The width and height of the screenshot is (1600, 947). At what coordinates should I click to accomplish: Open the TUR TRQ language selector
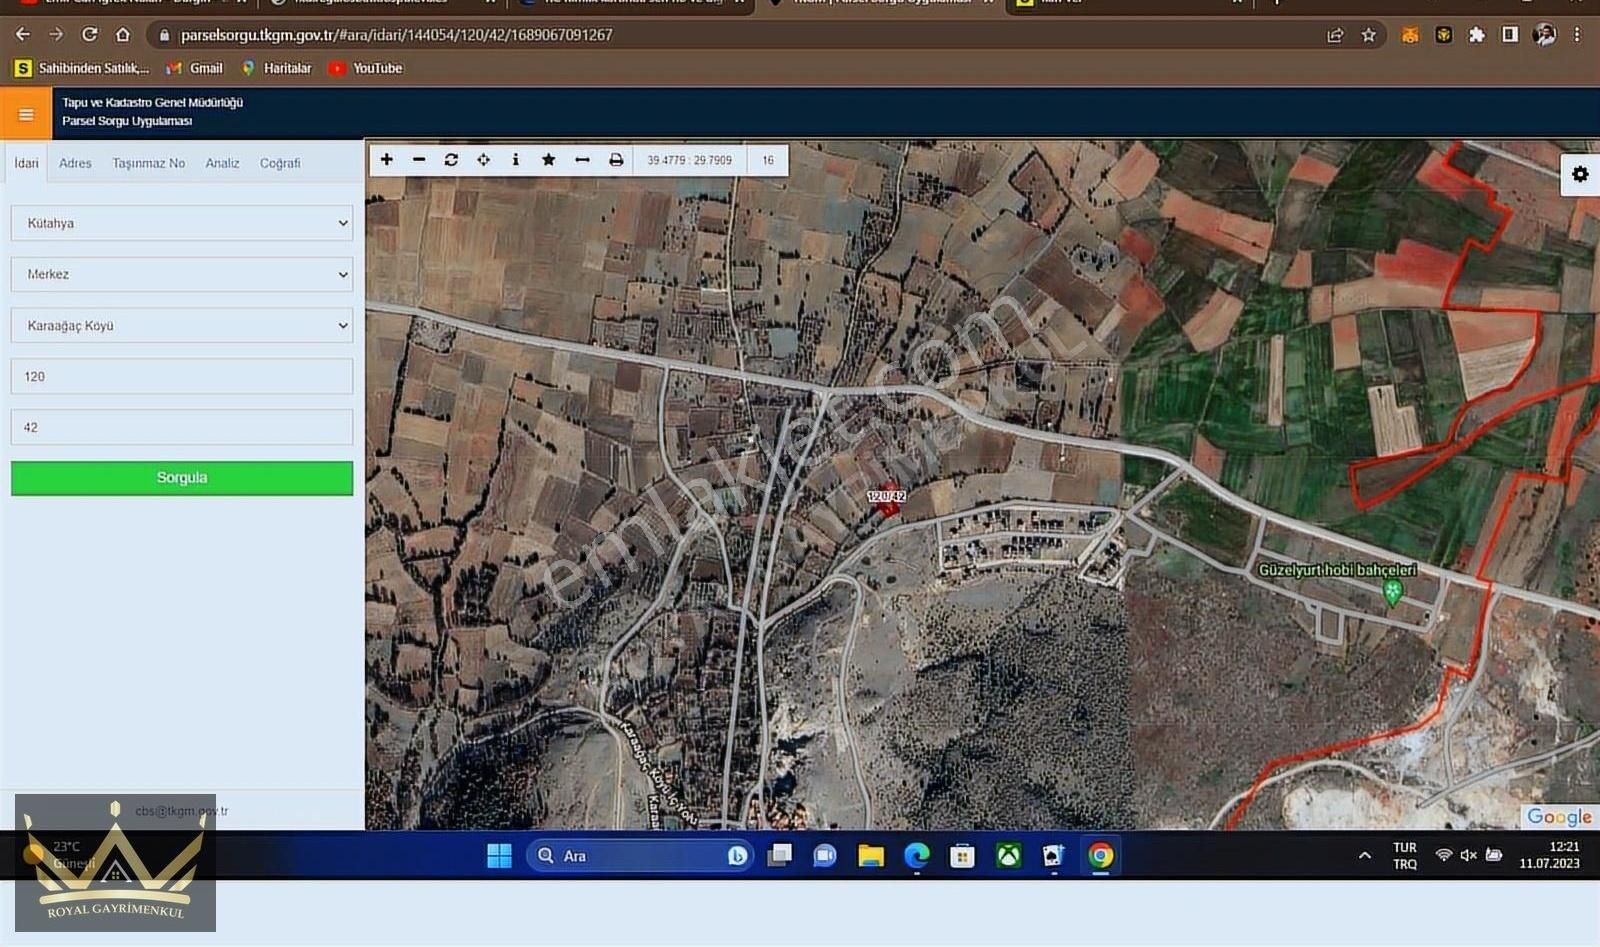pos(1405,856)
